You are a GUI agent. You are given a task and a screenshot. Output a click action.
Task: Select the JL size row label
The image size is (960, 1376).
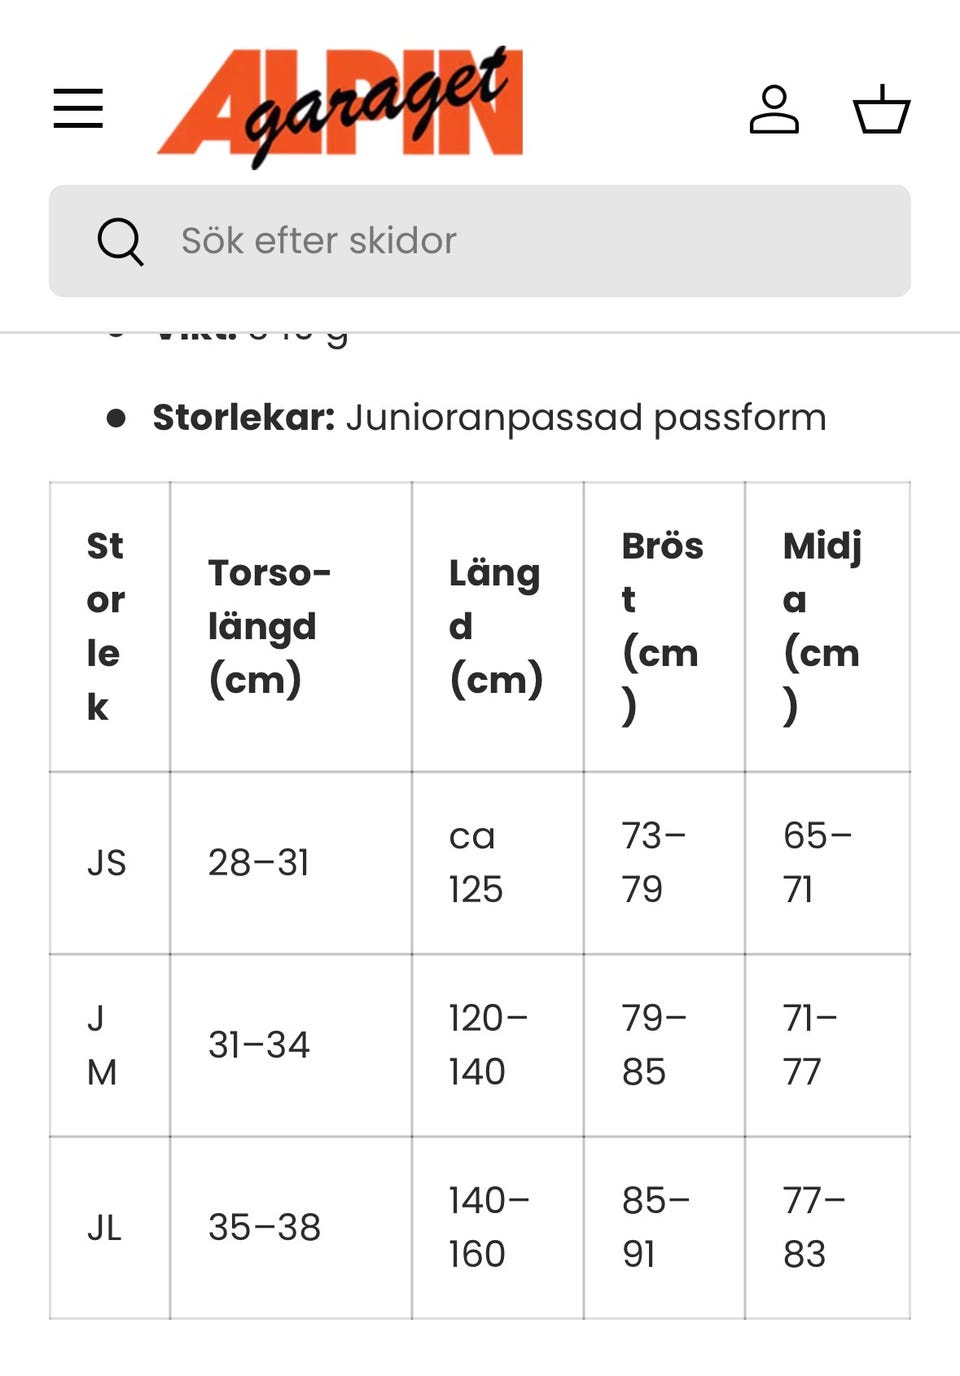click(105, 1227)
